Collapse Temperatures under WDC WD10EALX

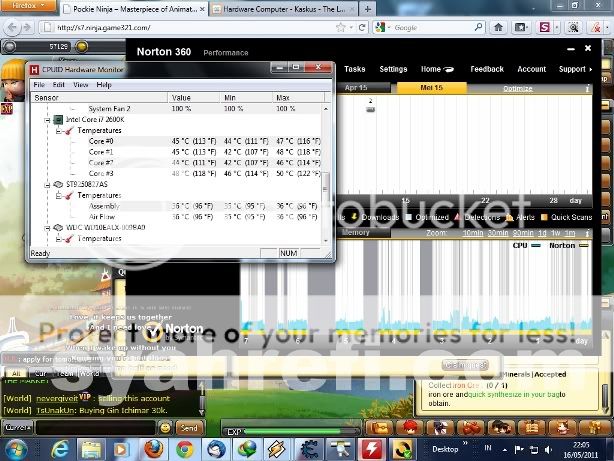(58, 239)
